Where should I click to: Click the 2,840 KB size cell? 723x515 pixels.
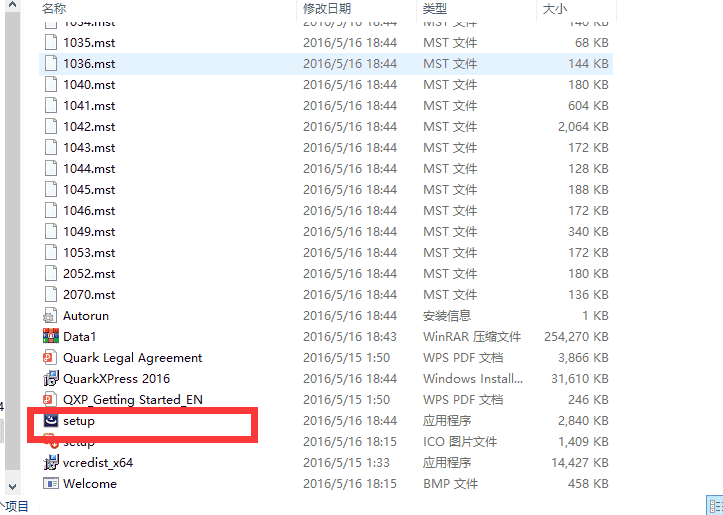click(x=583, y=420)
